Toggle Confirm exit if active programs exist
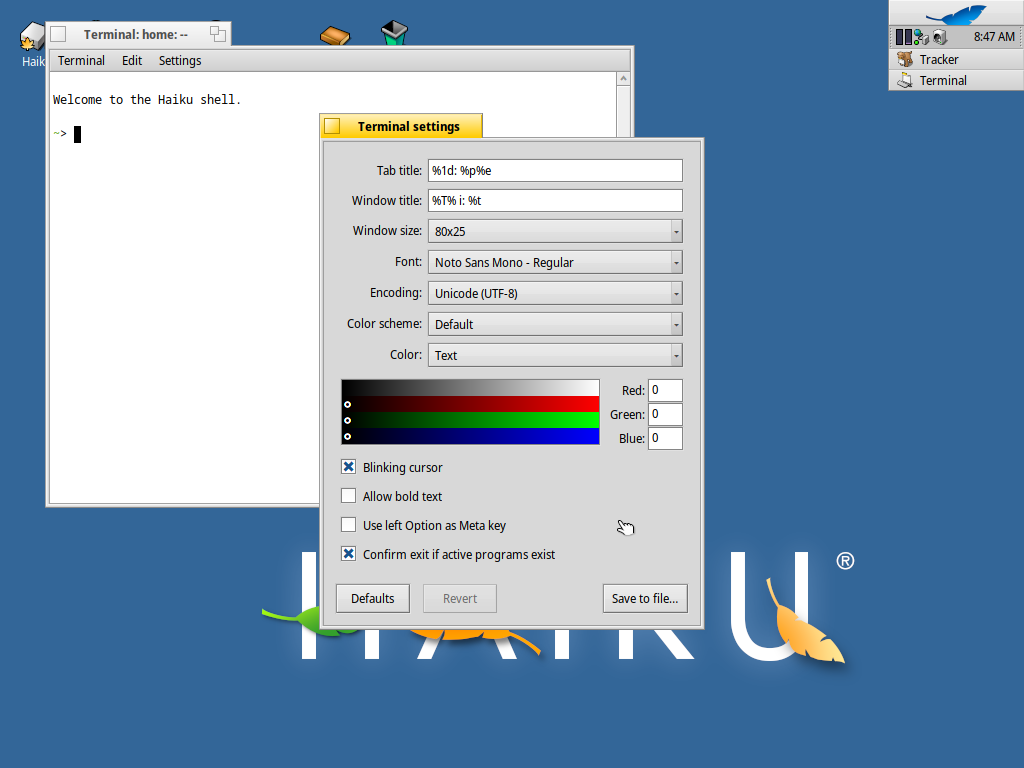The height and width of the screenshot is (768, 1024). [349, 554]
